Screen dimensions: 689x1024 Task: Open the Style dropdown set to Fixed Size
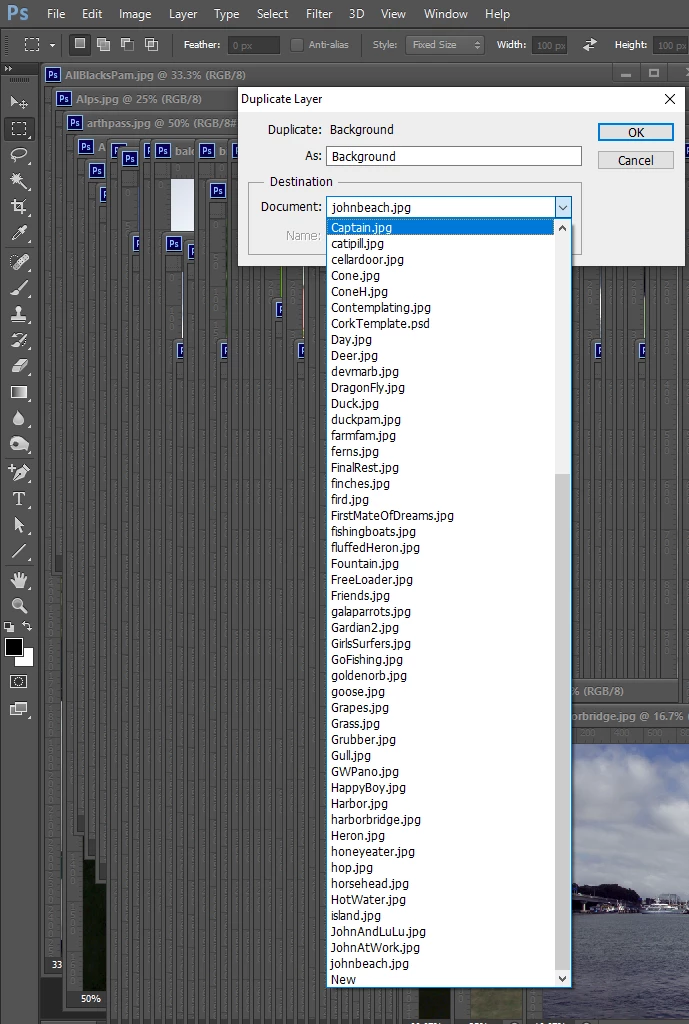(x=444, y=45)
